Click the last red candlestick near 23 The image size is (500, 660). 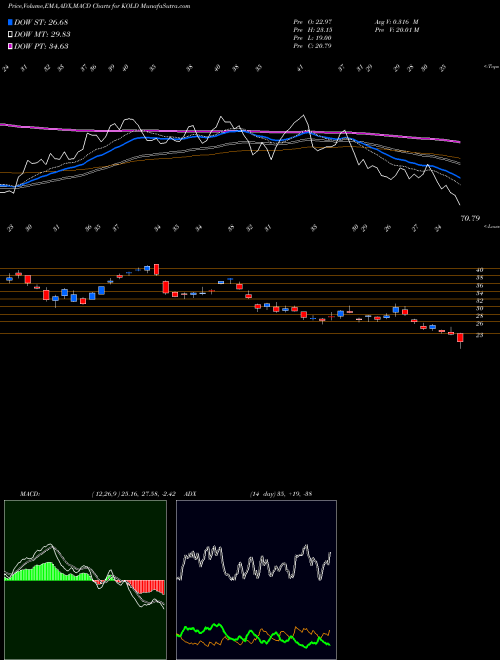(460, 338)
